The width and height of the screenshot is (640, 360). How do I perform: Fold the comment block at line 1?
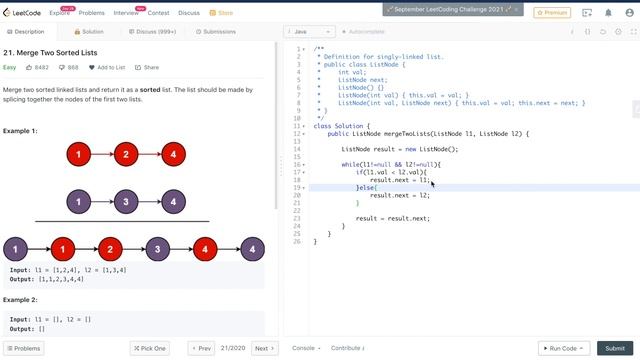[x=304, y=49]
